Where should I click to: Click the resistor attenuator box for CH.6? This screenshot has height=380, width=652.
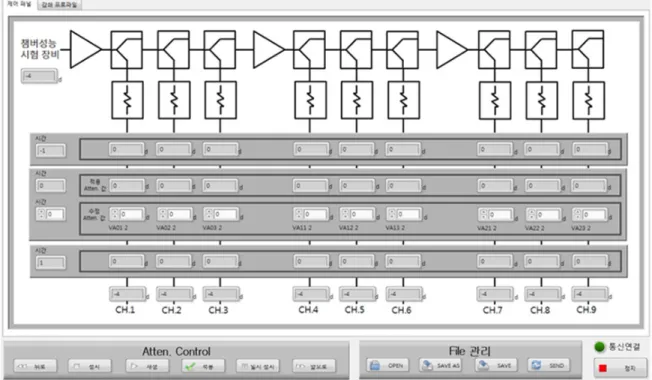click(x=404, y=100)
